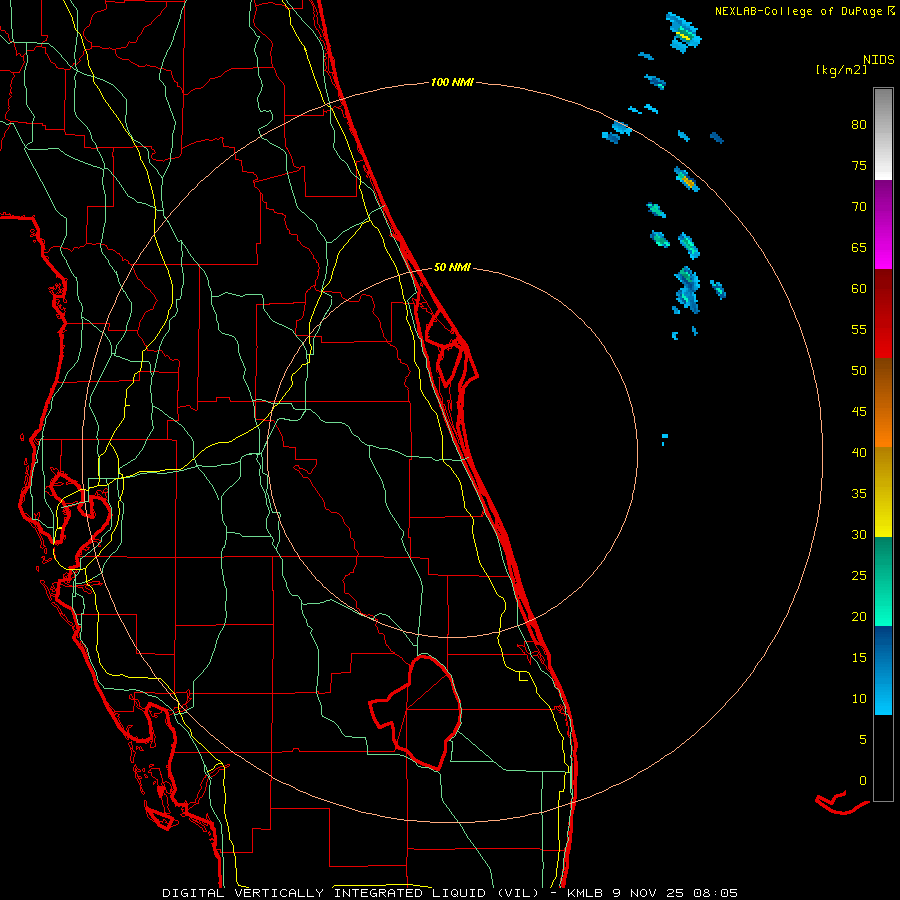This screenshot has width=900, height=900.
Task: Click the northernmost radar echo cell
Action: point(683,33)
